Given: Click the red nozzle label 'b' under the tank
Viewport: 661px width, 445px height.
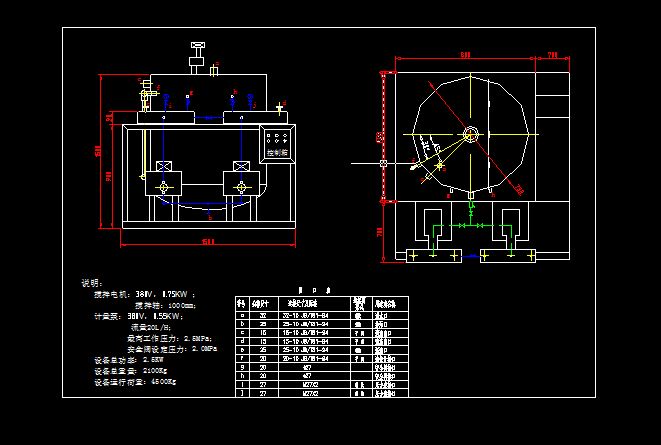Looking at the screenshot, I should click(x=210, y=217).
